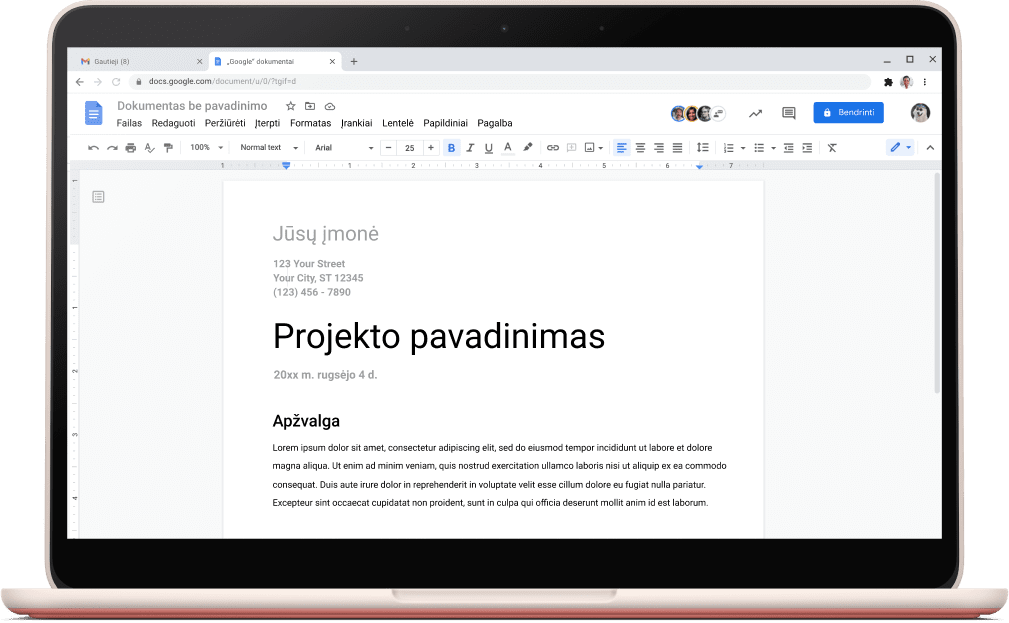
Task: Click the blue Bendrinti share button
Action: 848,113
